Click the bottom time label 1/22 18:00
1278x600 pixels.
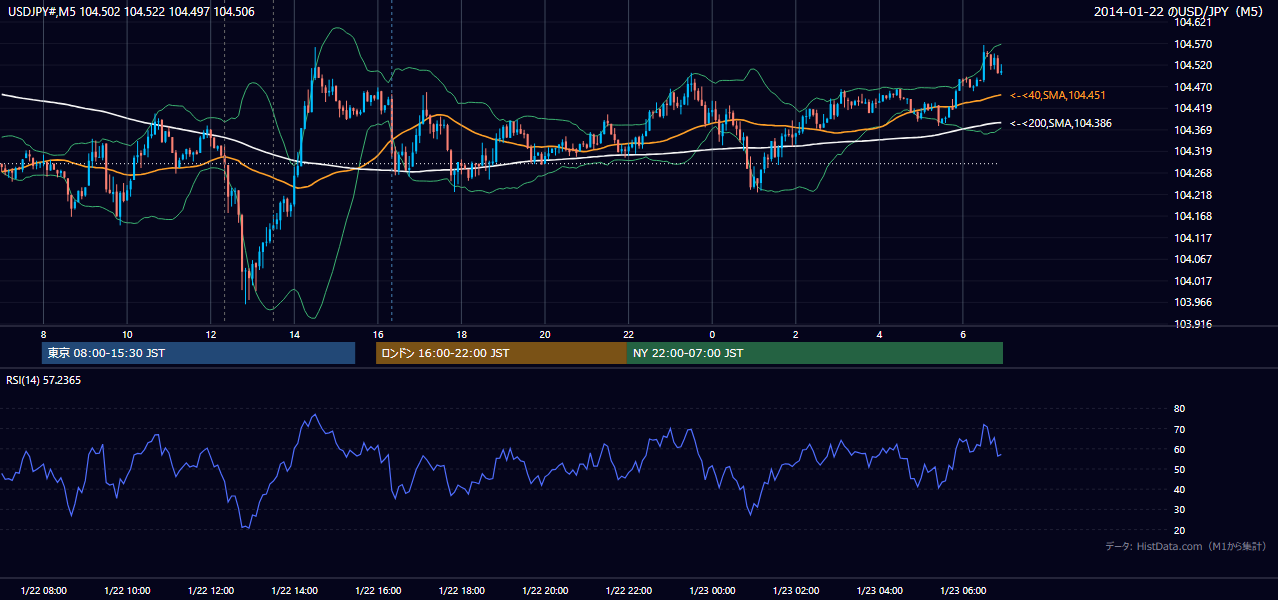(x=461, y=591)
